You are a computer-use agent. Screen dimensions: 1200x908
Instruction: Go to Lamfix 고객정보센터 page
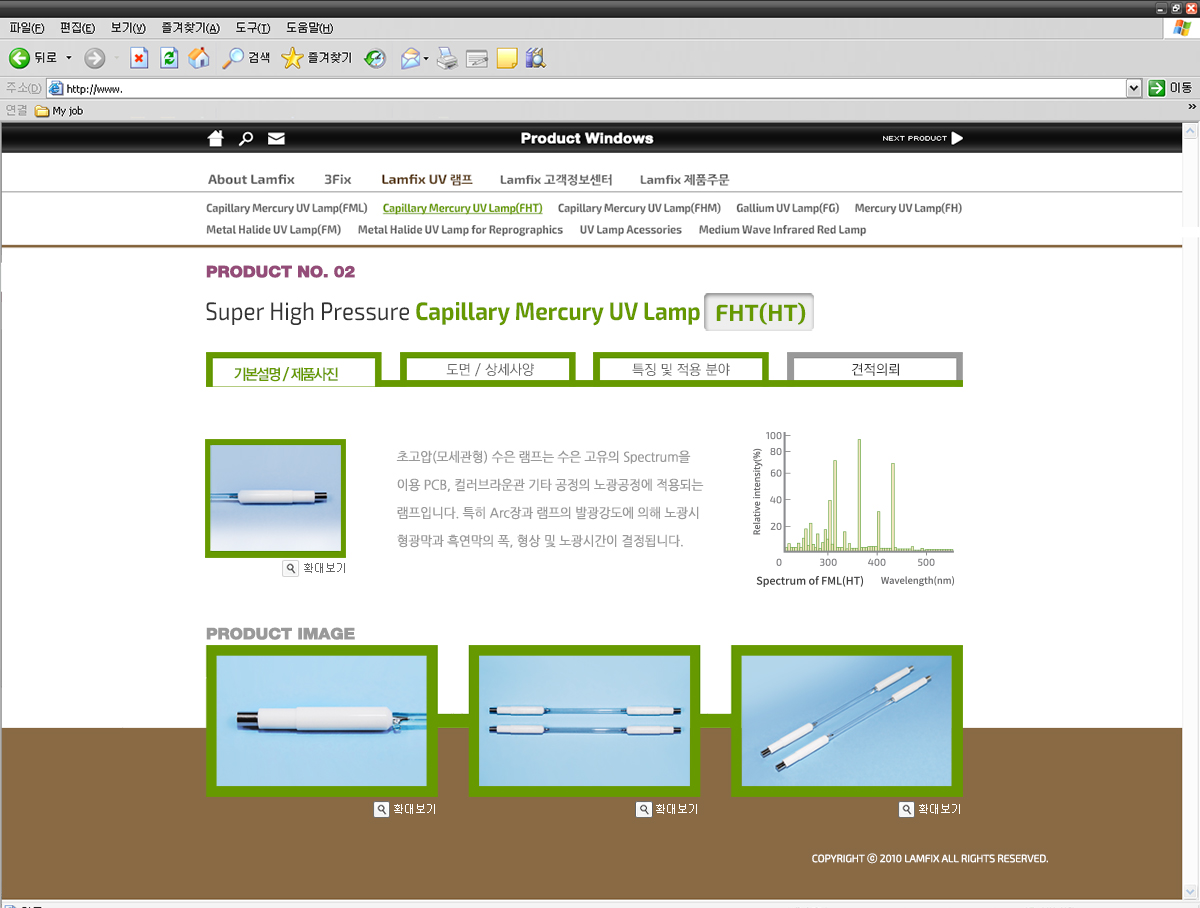pos(556,180)
